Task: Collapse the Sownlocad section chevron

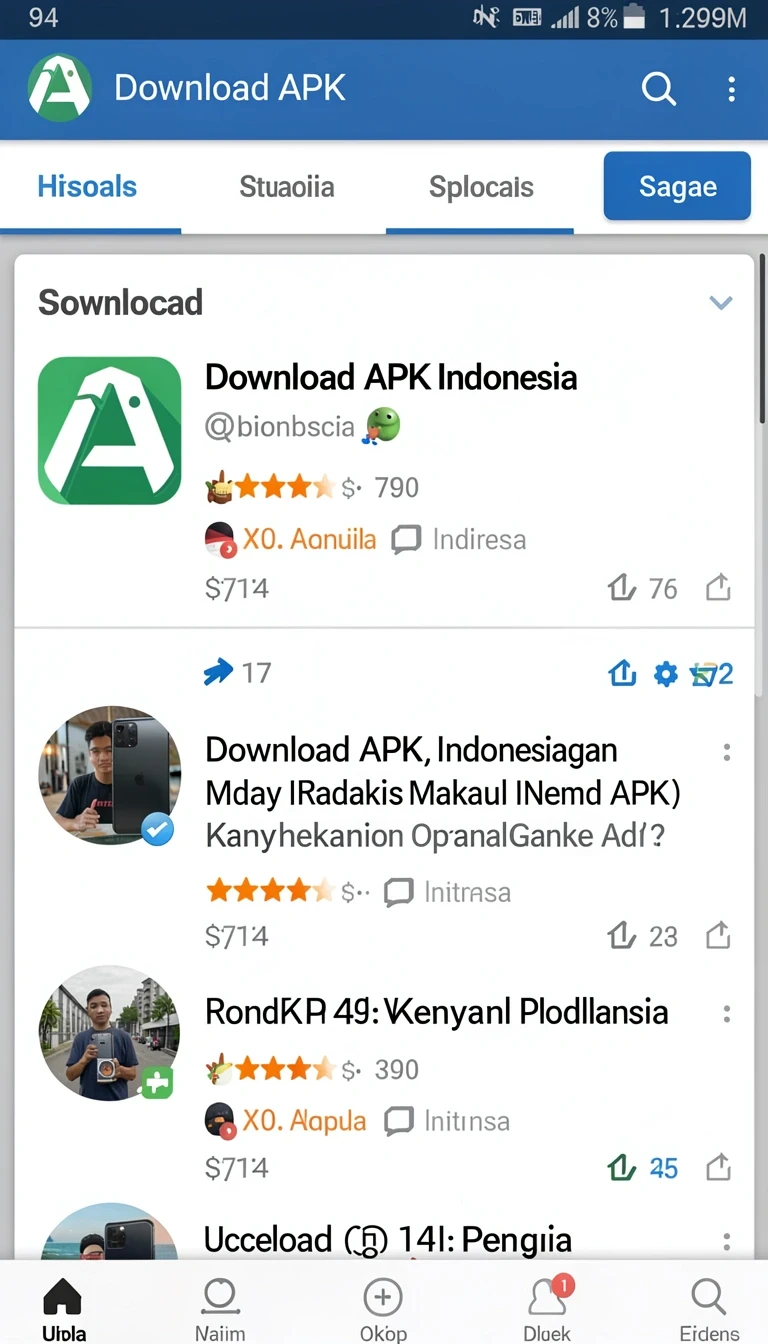Action: (721, 303)
